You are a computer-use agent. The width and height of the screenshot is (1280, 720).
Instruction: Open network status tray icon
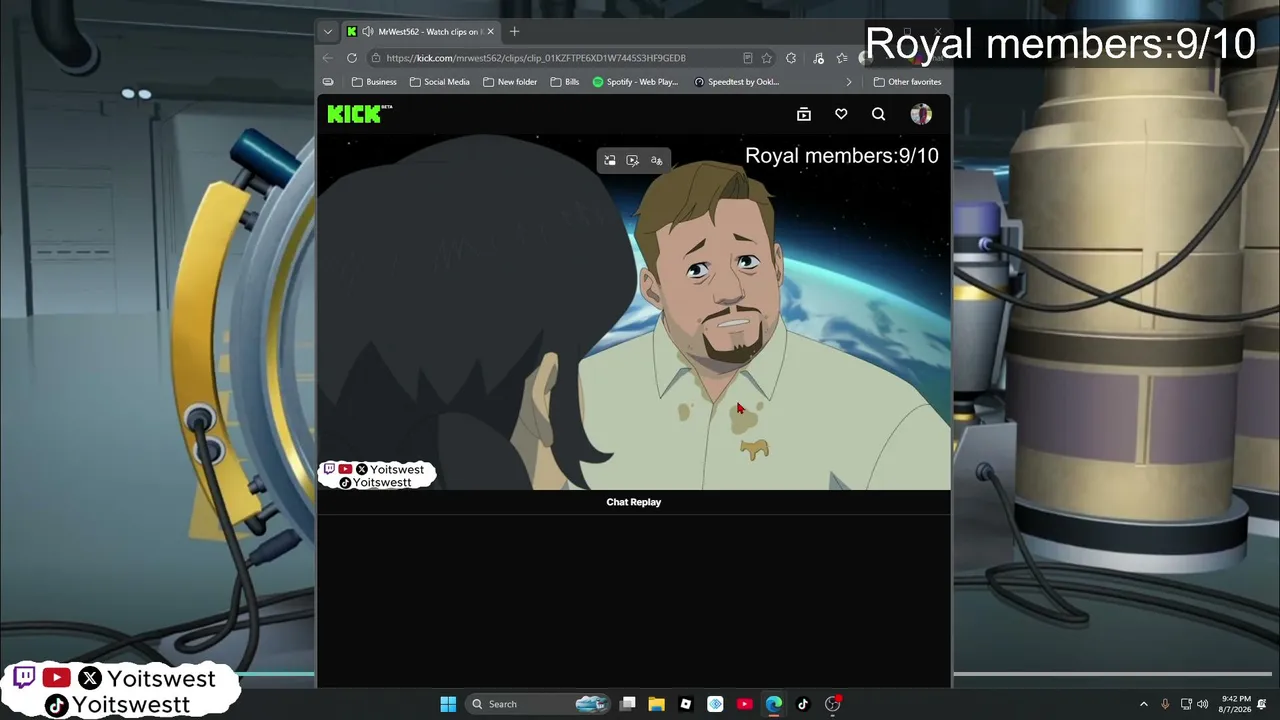[1186, 704]
